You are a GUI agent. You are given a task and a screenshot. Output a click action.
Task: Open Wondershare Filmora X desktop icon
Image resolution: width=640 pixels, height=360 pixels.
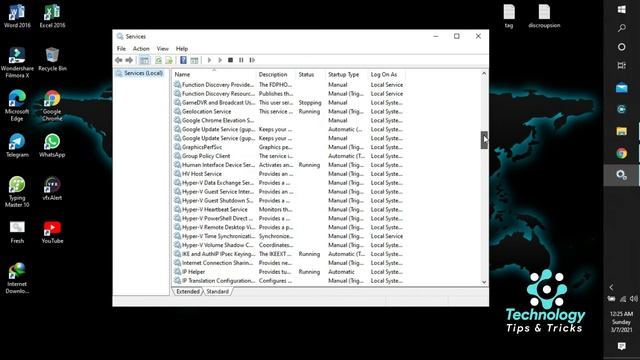(17, 62)
